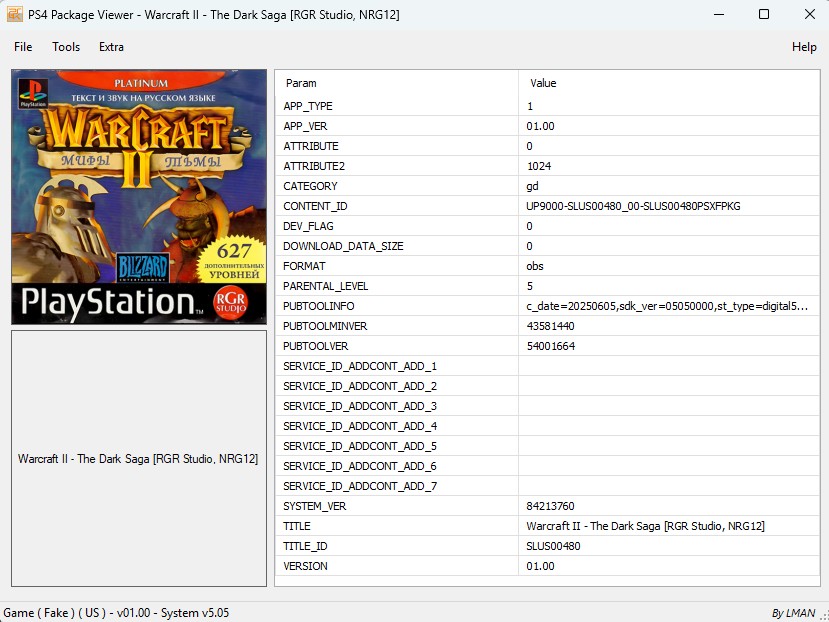Screen dimensions: 829x622
Task: Select the APP_TYPE row
Action: coord(547,106)
